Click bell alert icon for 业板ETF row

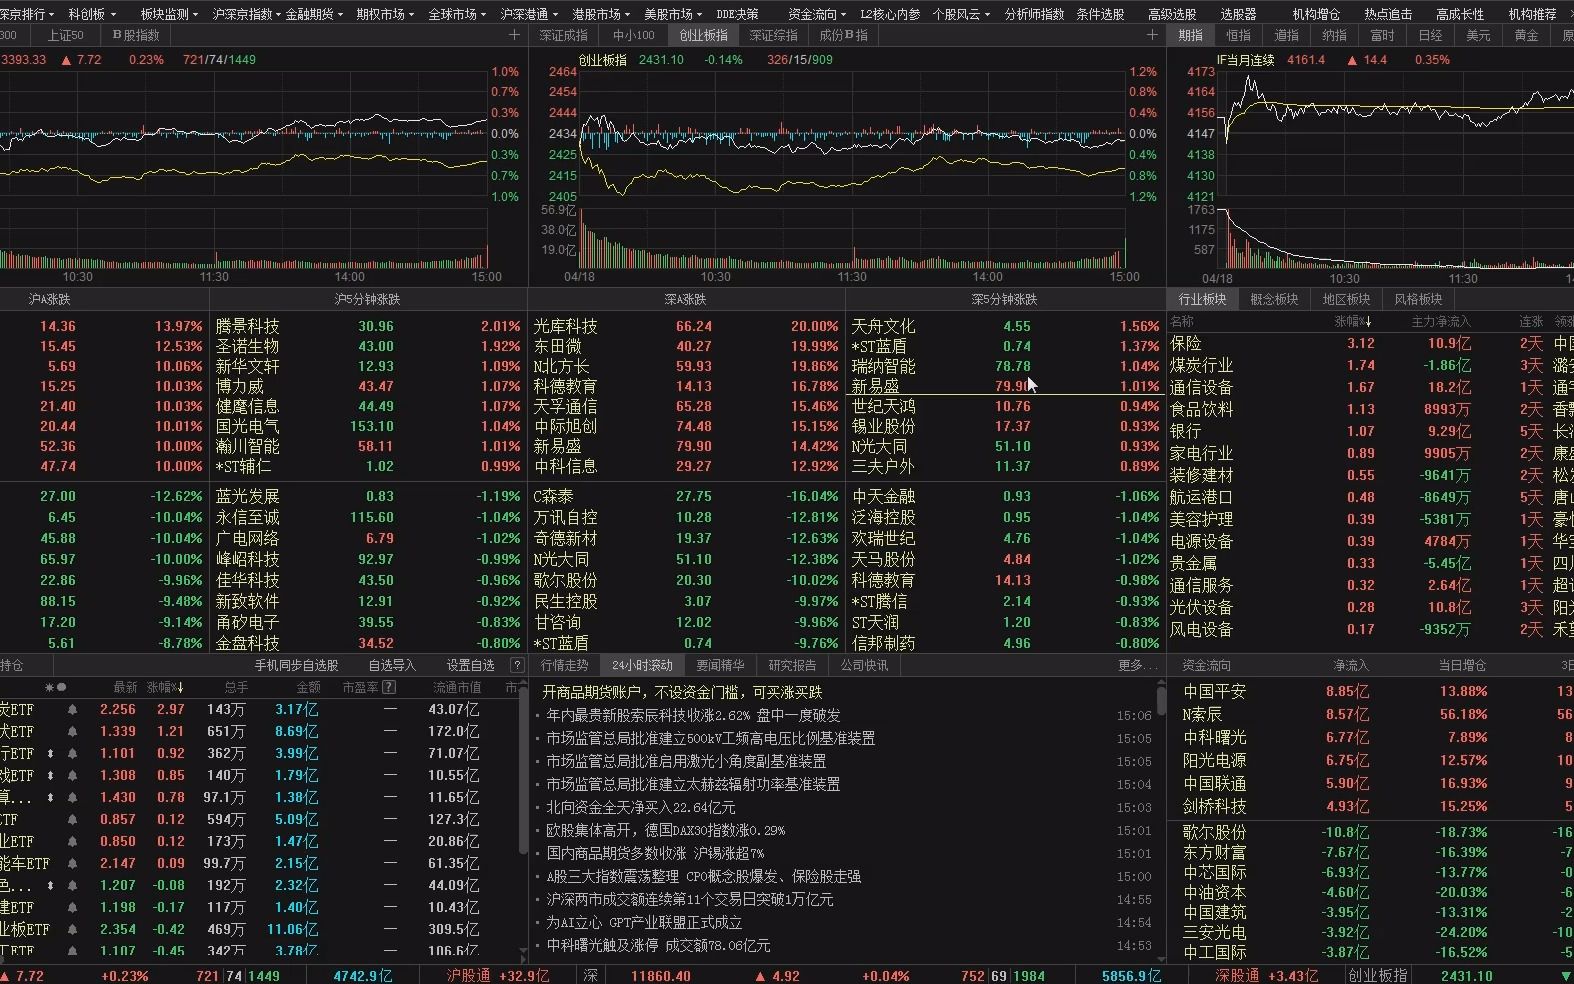pyautogui.click(x=73, y=929)
